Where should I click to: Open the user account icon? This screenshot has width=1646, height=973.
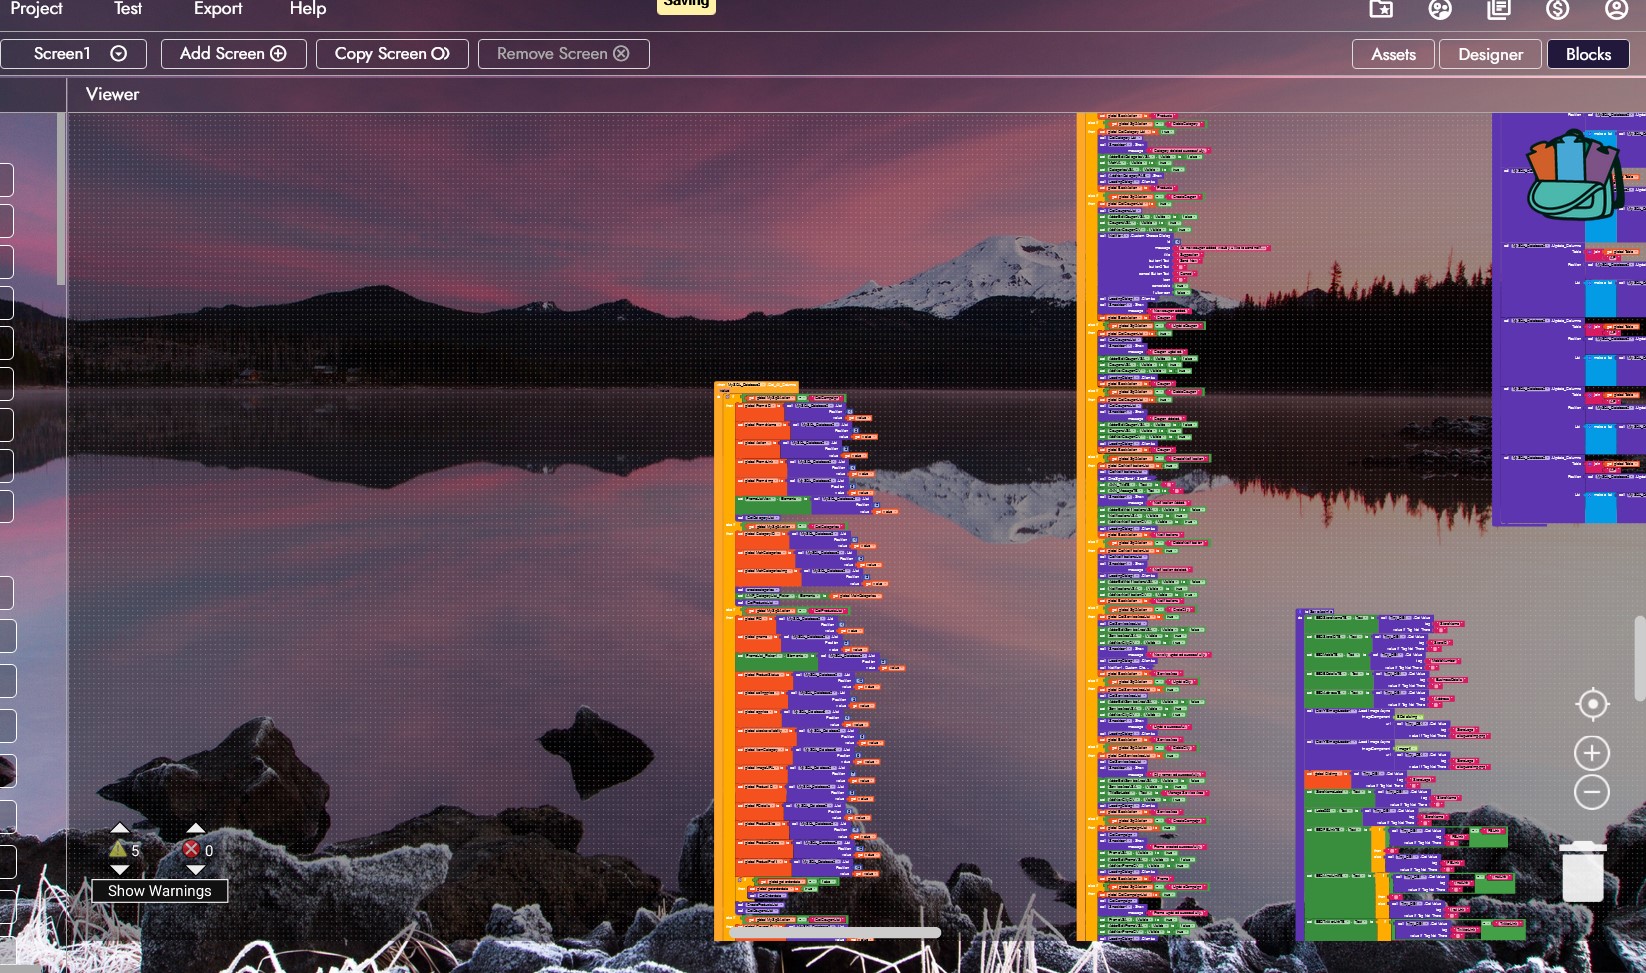click(1617, 9)
